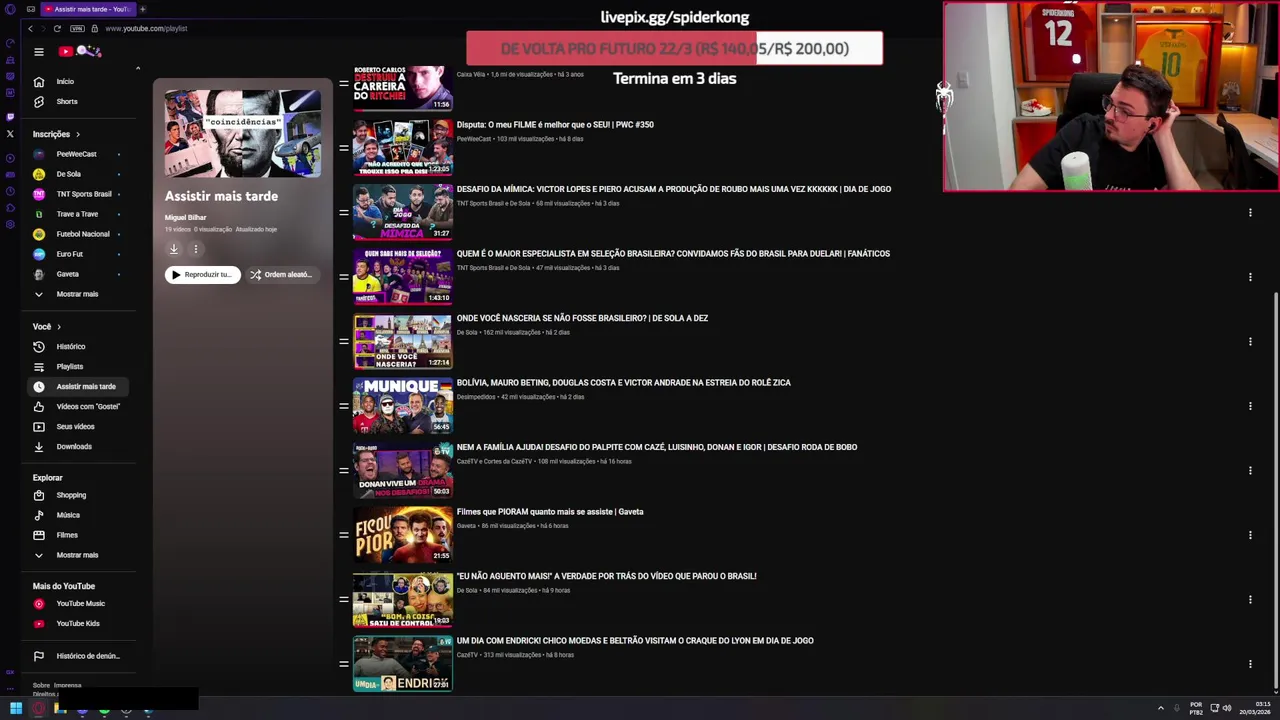1280x720 pixels.
Task: Play Onde Você Nasceria thumbnail
Action: click(x=403, y=341)
